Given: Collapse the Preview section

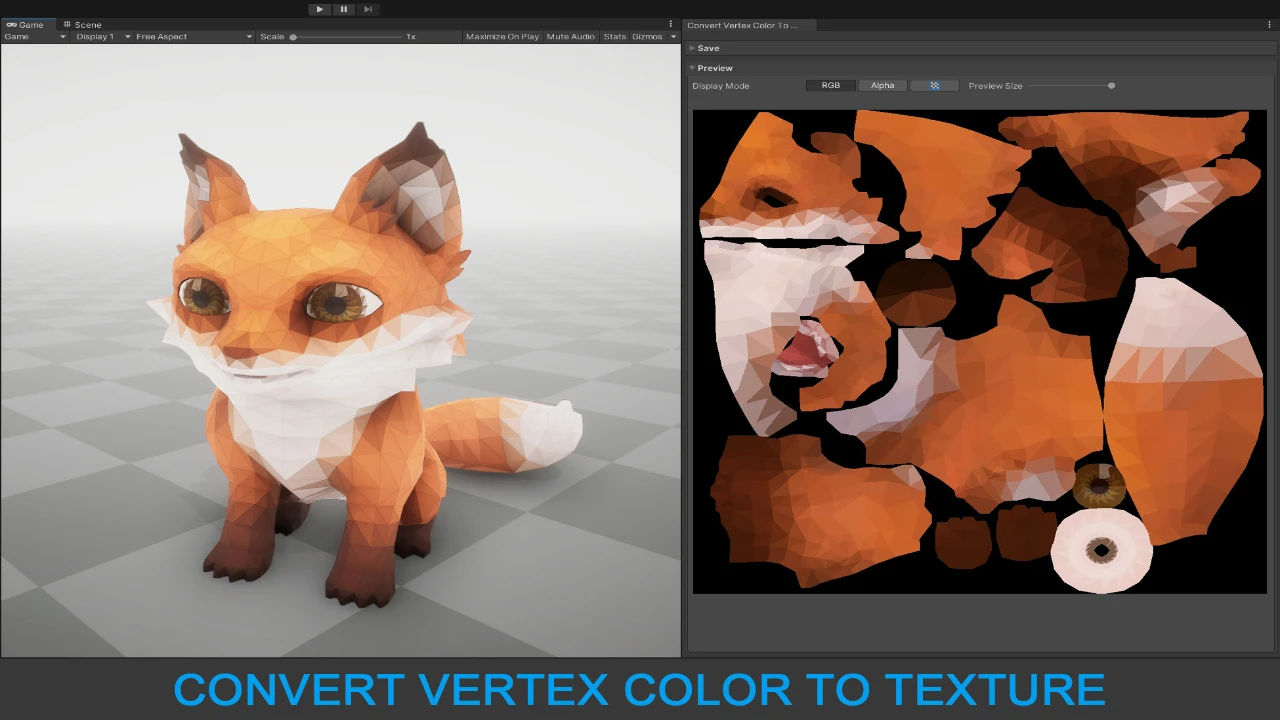Looking at the screenshot, I should 714,68.
